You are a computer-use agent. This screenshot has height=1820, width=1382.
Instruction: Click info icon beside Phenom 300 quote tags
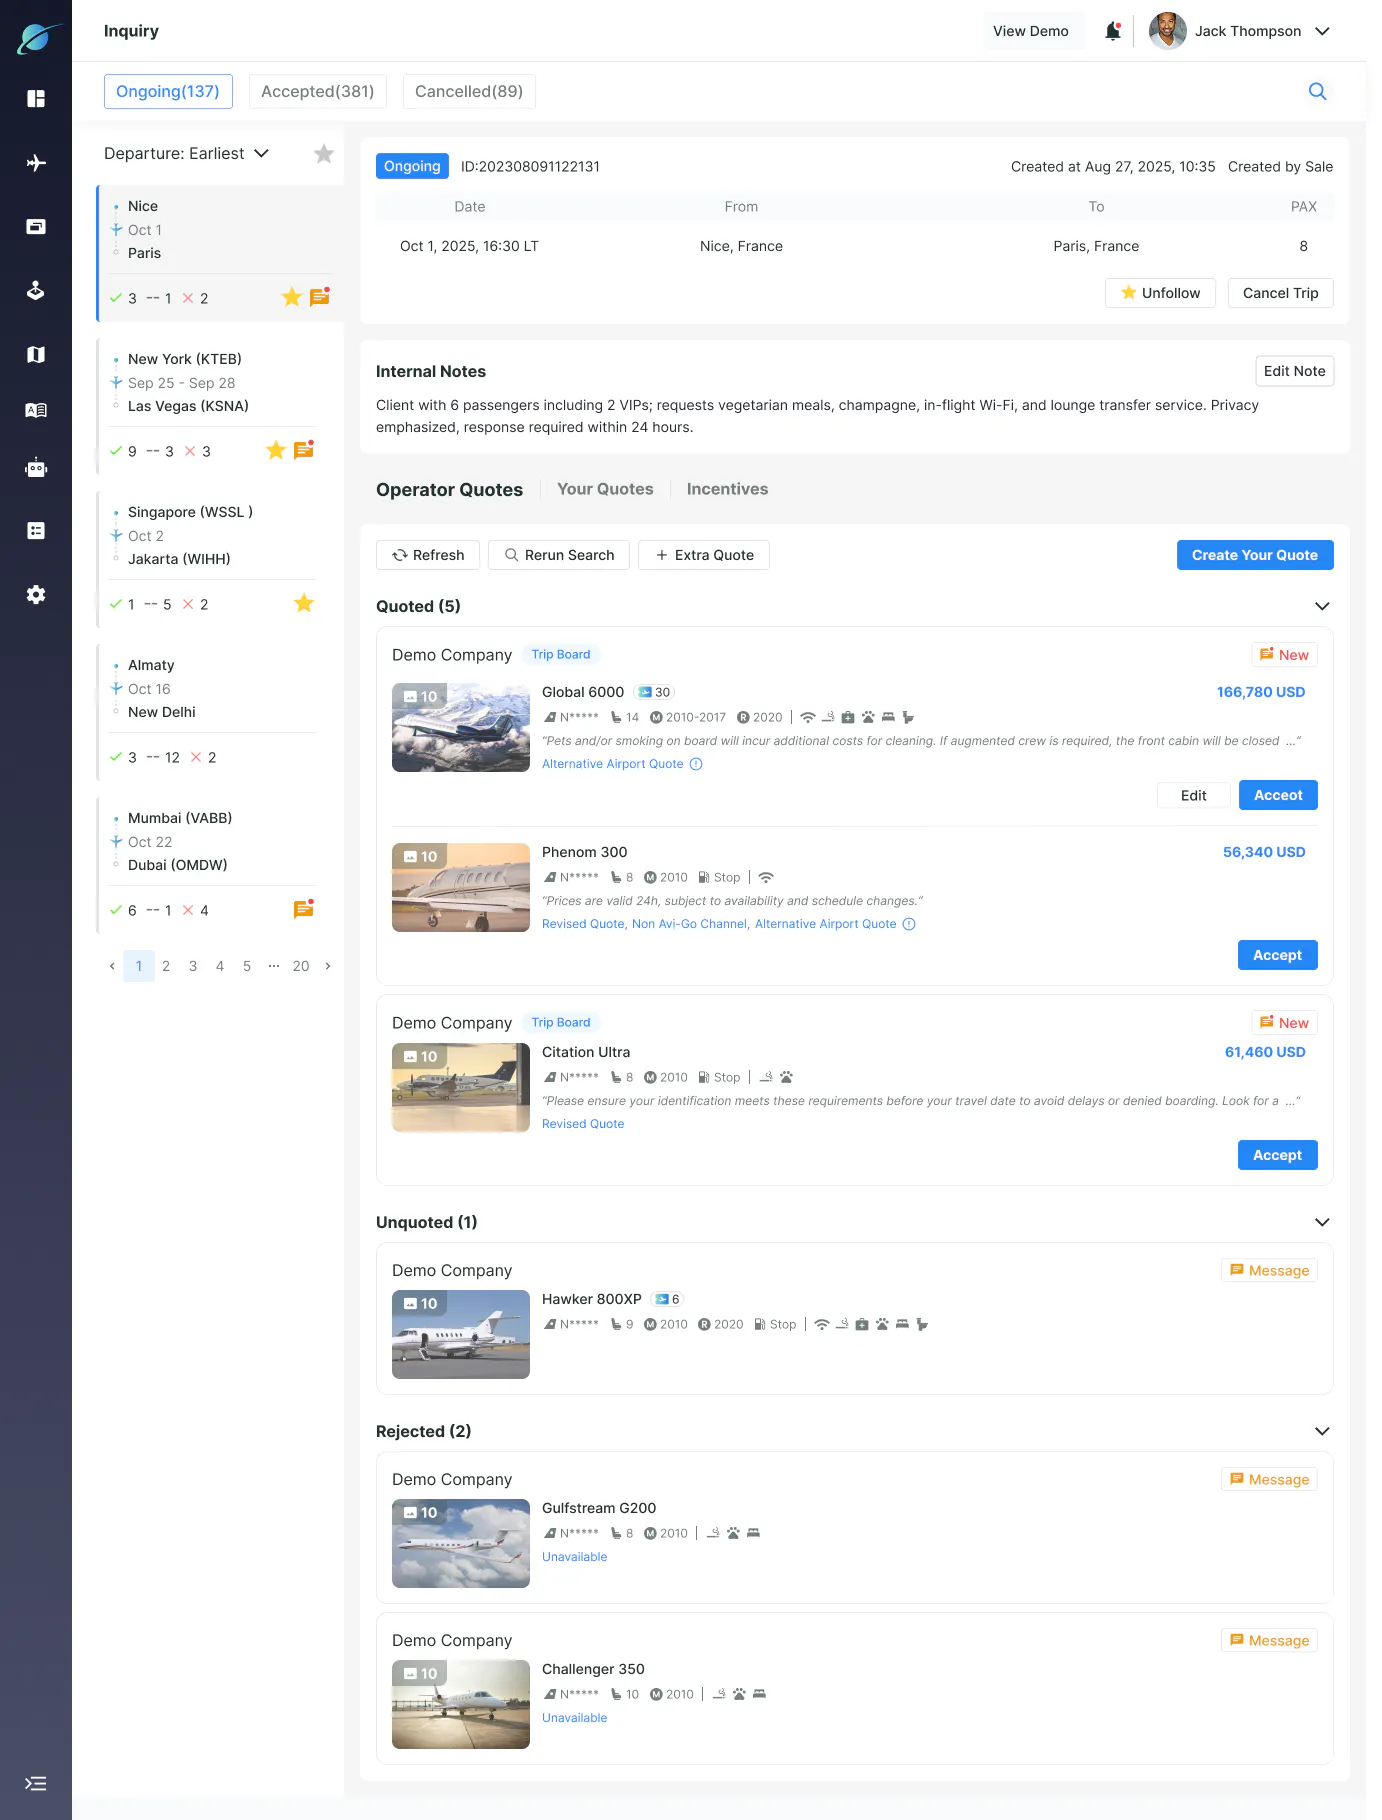tap(909, 924)
